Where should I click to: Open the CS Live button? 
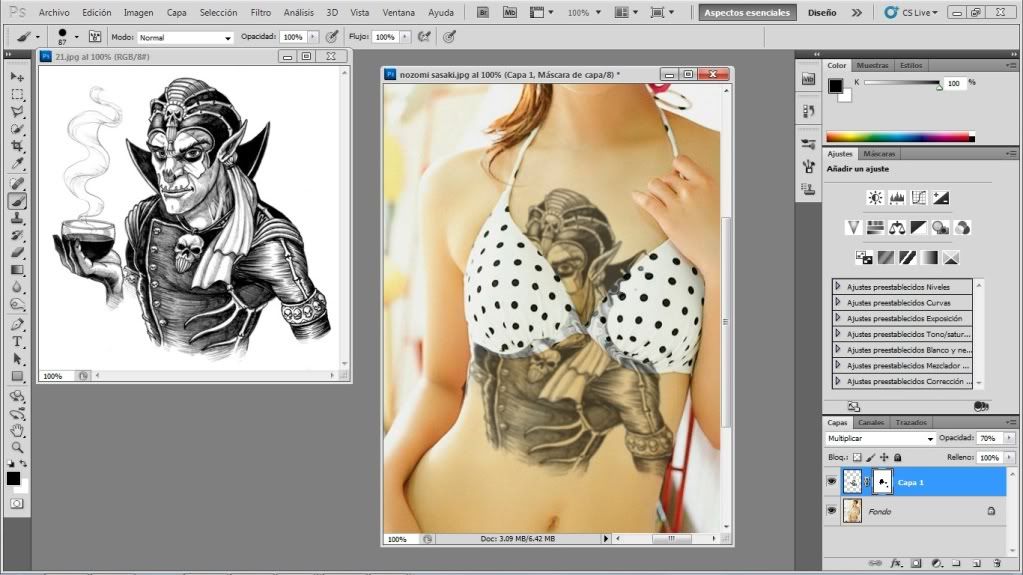point(911,12)
